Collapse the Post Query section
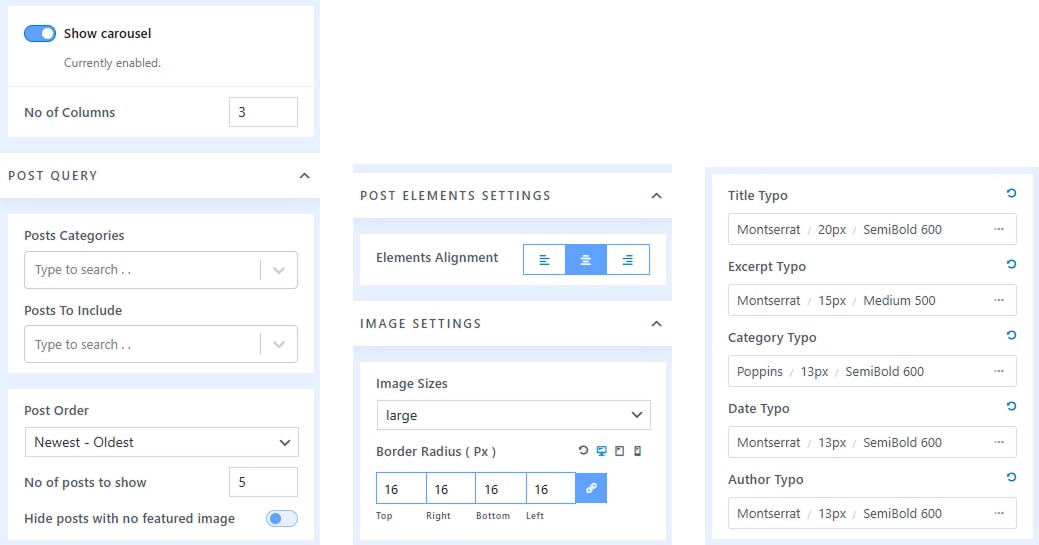 click(304, 176)
